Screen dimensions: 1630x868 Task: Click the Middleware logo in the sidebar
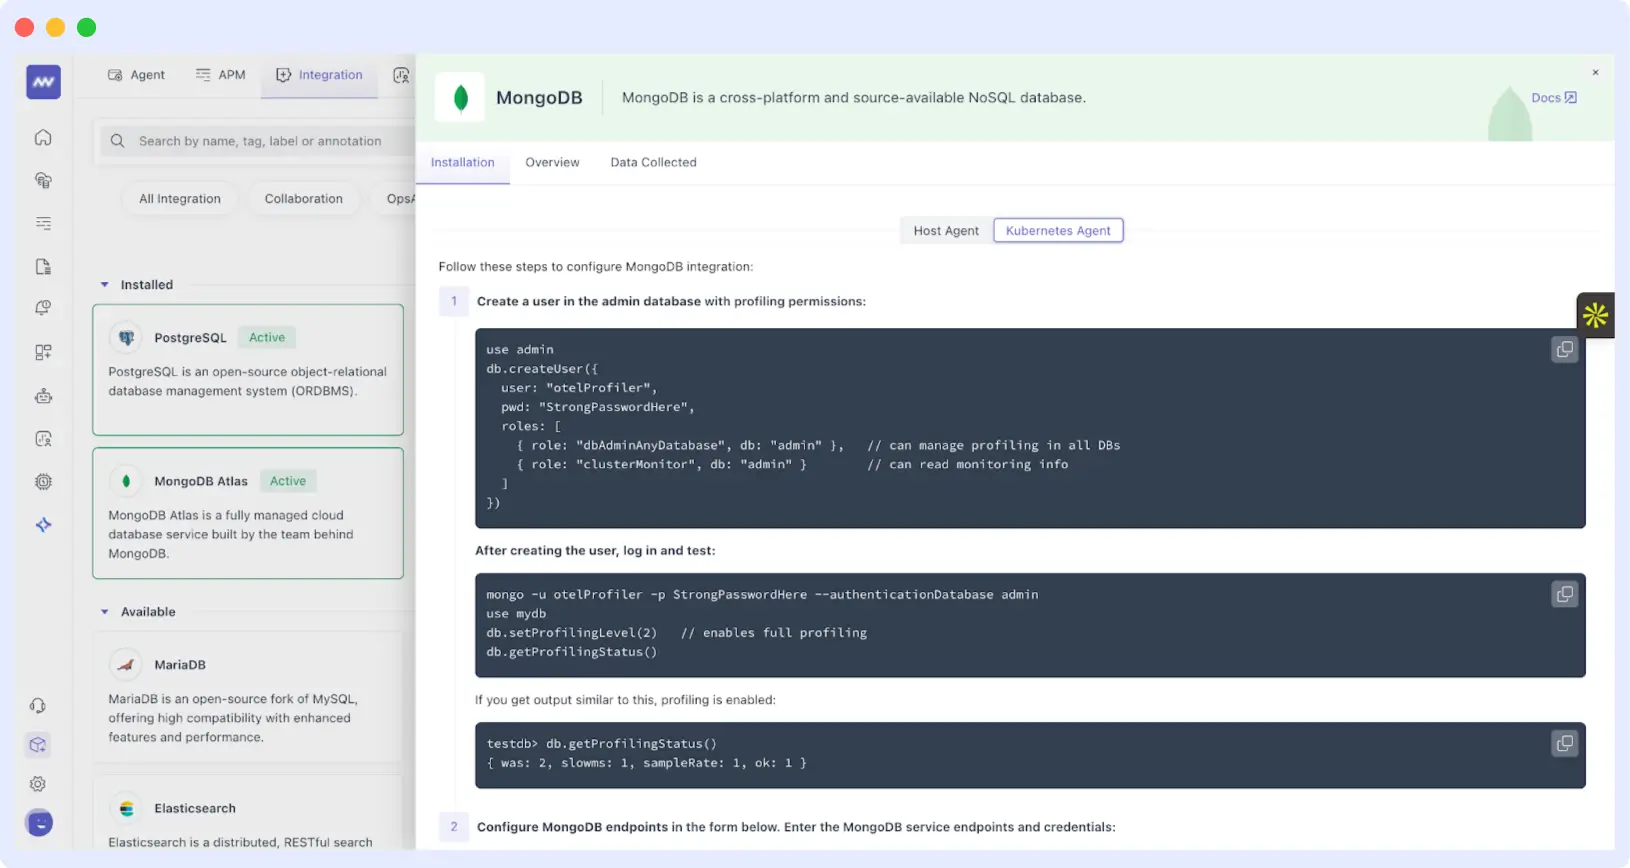click(x=43, y=82)
